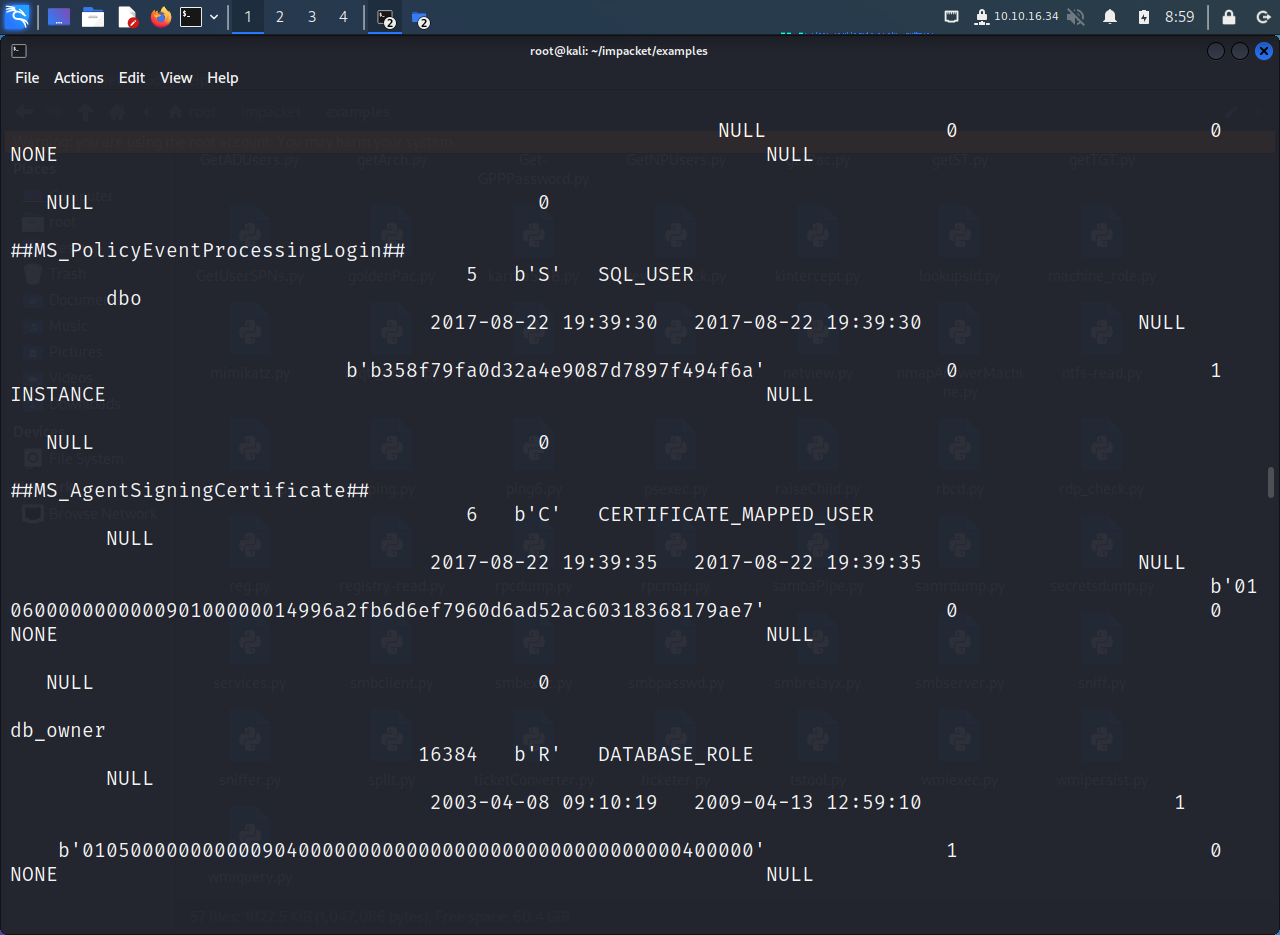Click the text ##MS_AgentSigningCertificate##
Viewport: 1280px width, 935px height.
point(190,490)
